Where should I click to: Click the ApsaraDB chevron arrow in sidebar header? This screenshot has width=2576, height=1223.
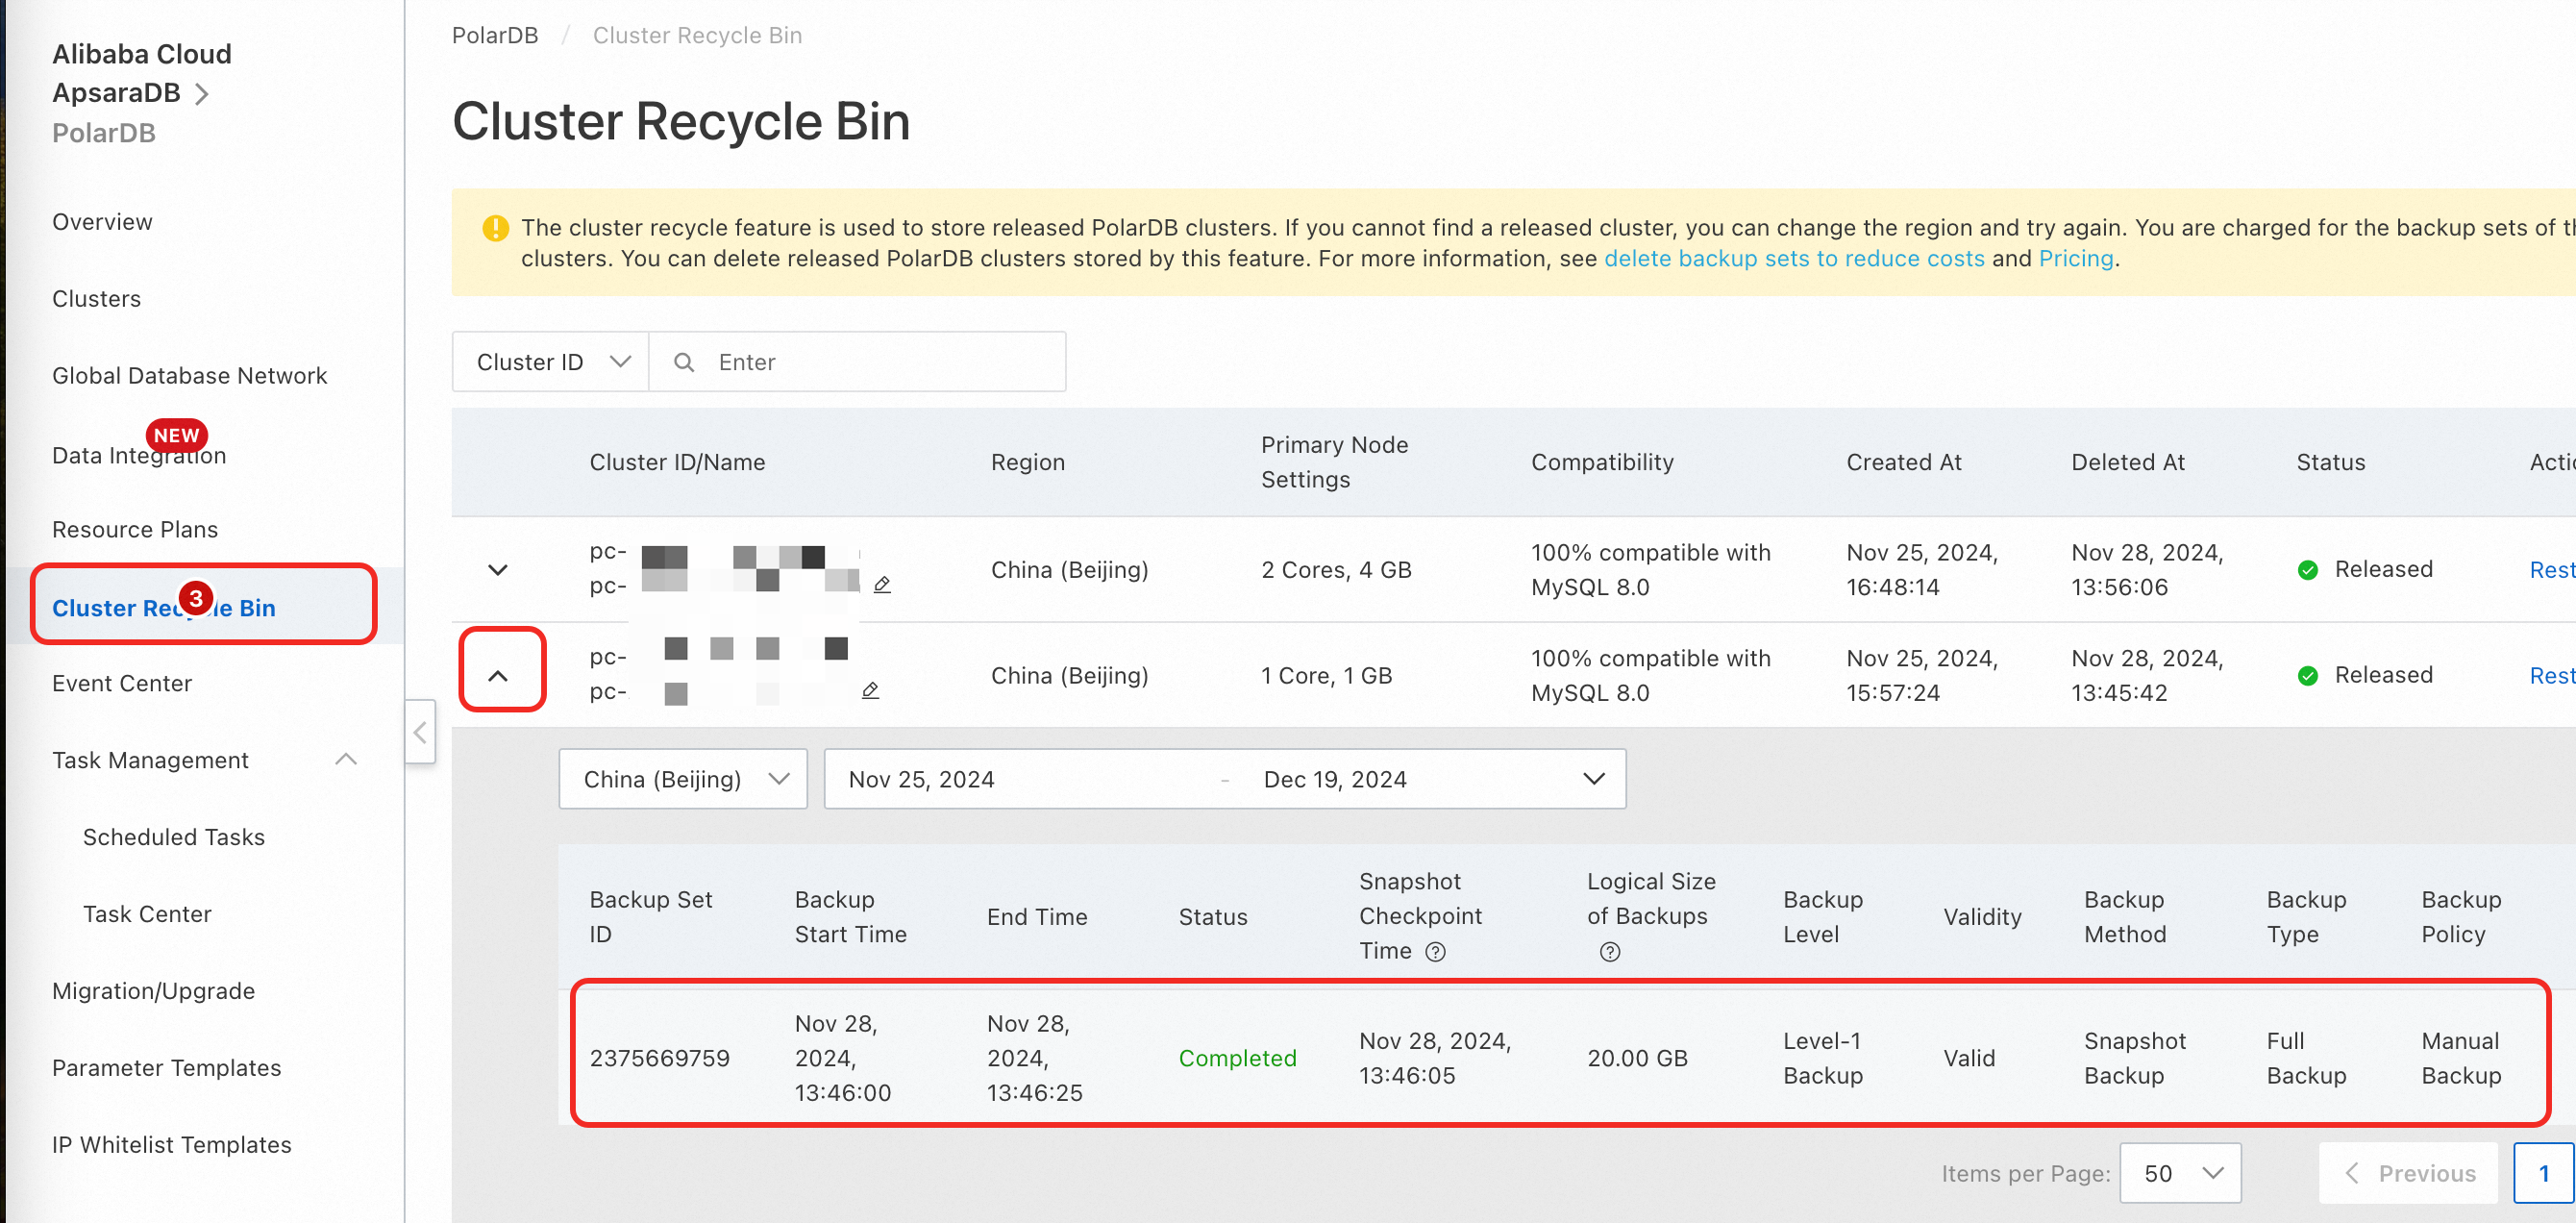pos(202,93)
